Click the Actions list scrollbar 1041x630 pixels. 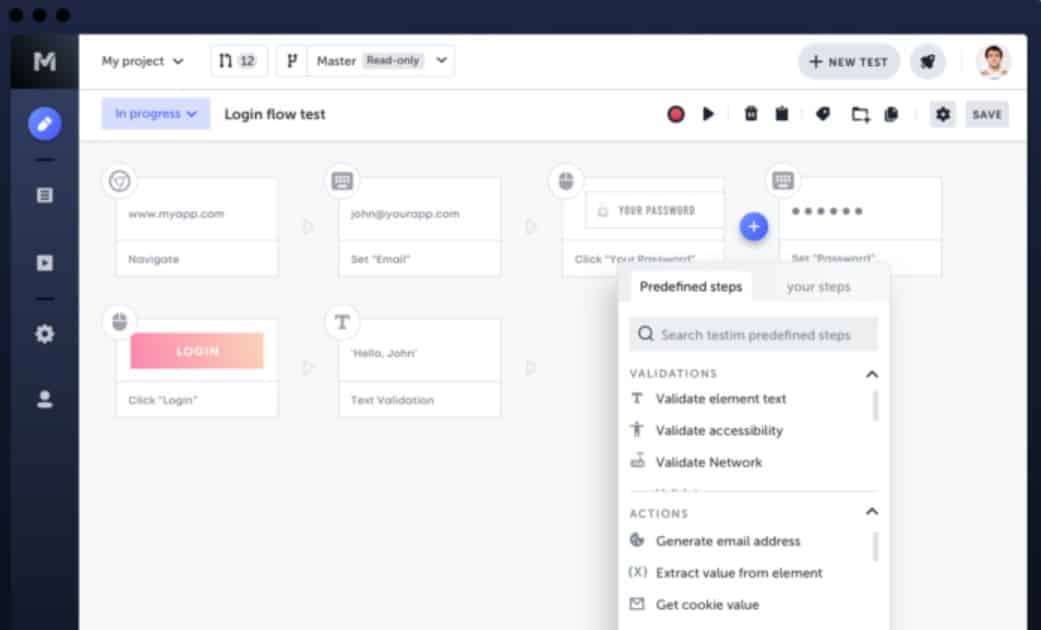tap(876, 546)
